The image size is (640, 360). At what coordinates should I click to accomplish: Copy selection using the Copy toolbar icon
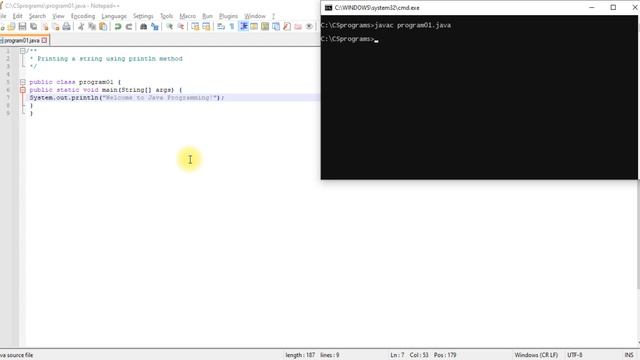[x=92, y=27]
